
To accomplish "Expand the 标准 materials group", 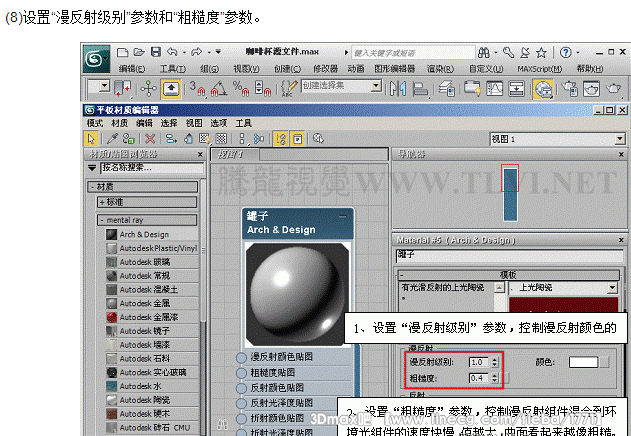I will (147, 202).
